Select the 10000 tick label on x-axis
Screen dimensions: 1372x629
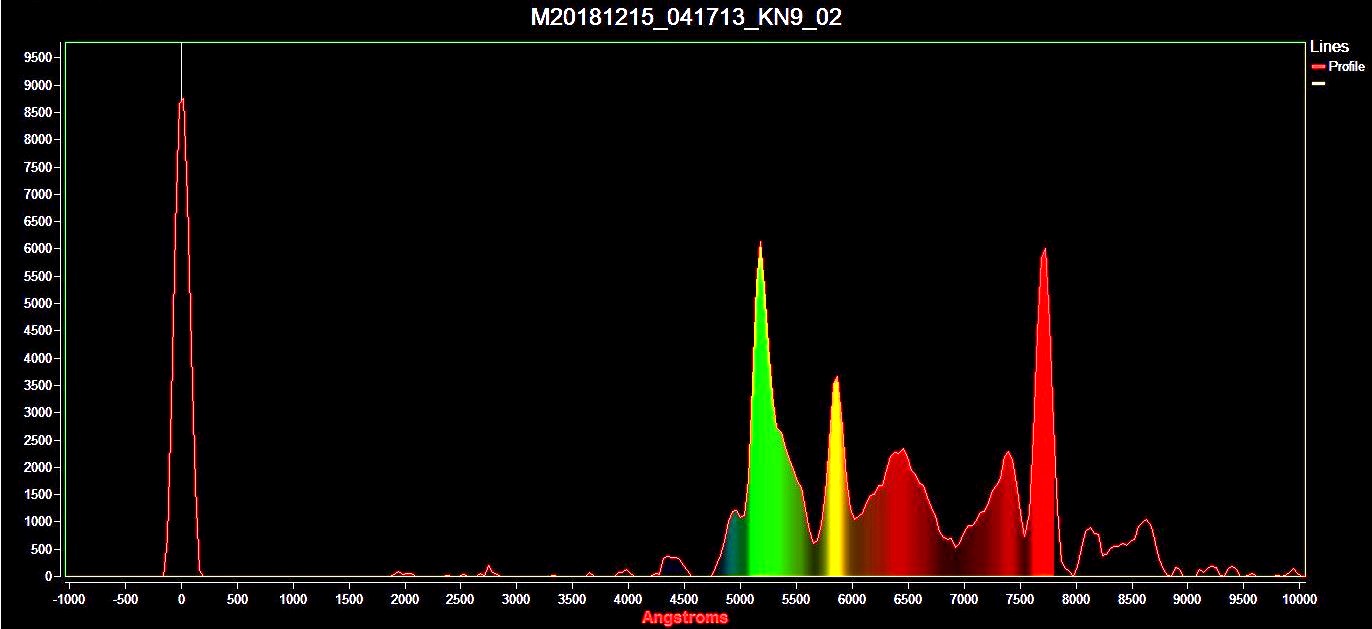[x=1299, y=599]
